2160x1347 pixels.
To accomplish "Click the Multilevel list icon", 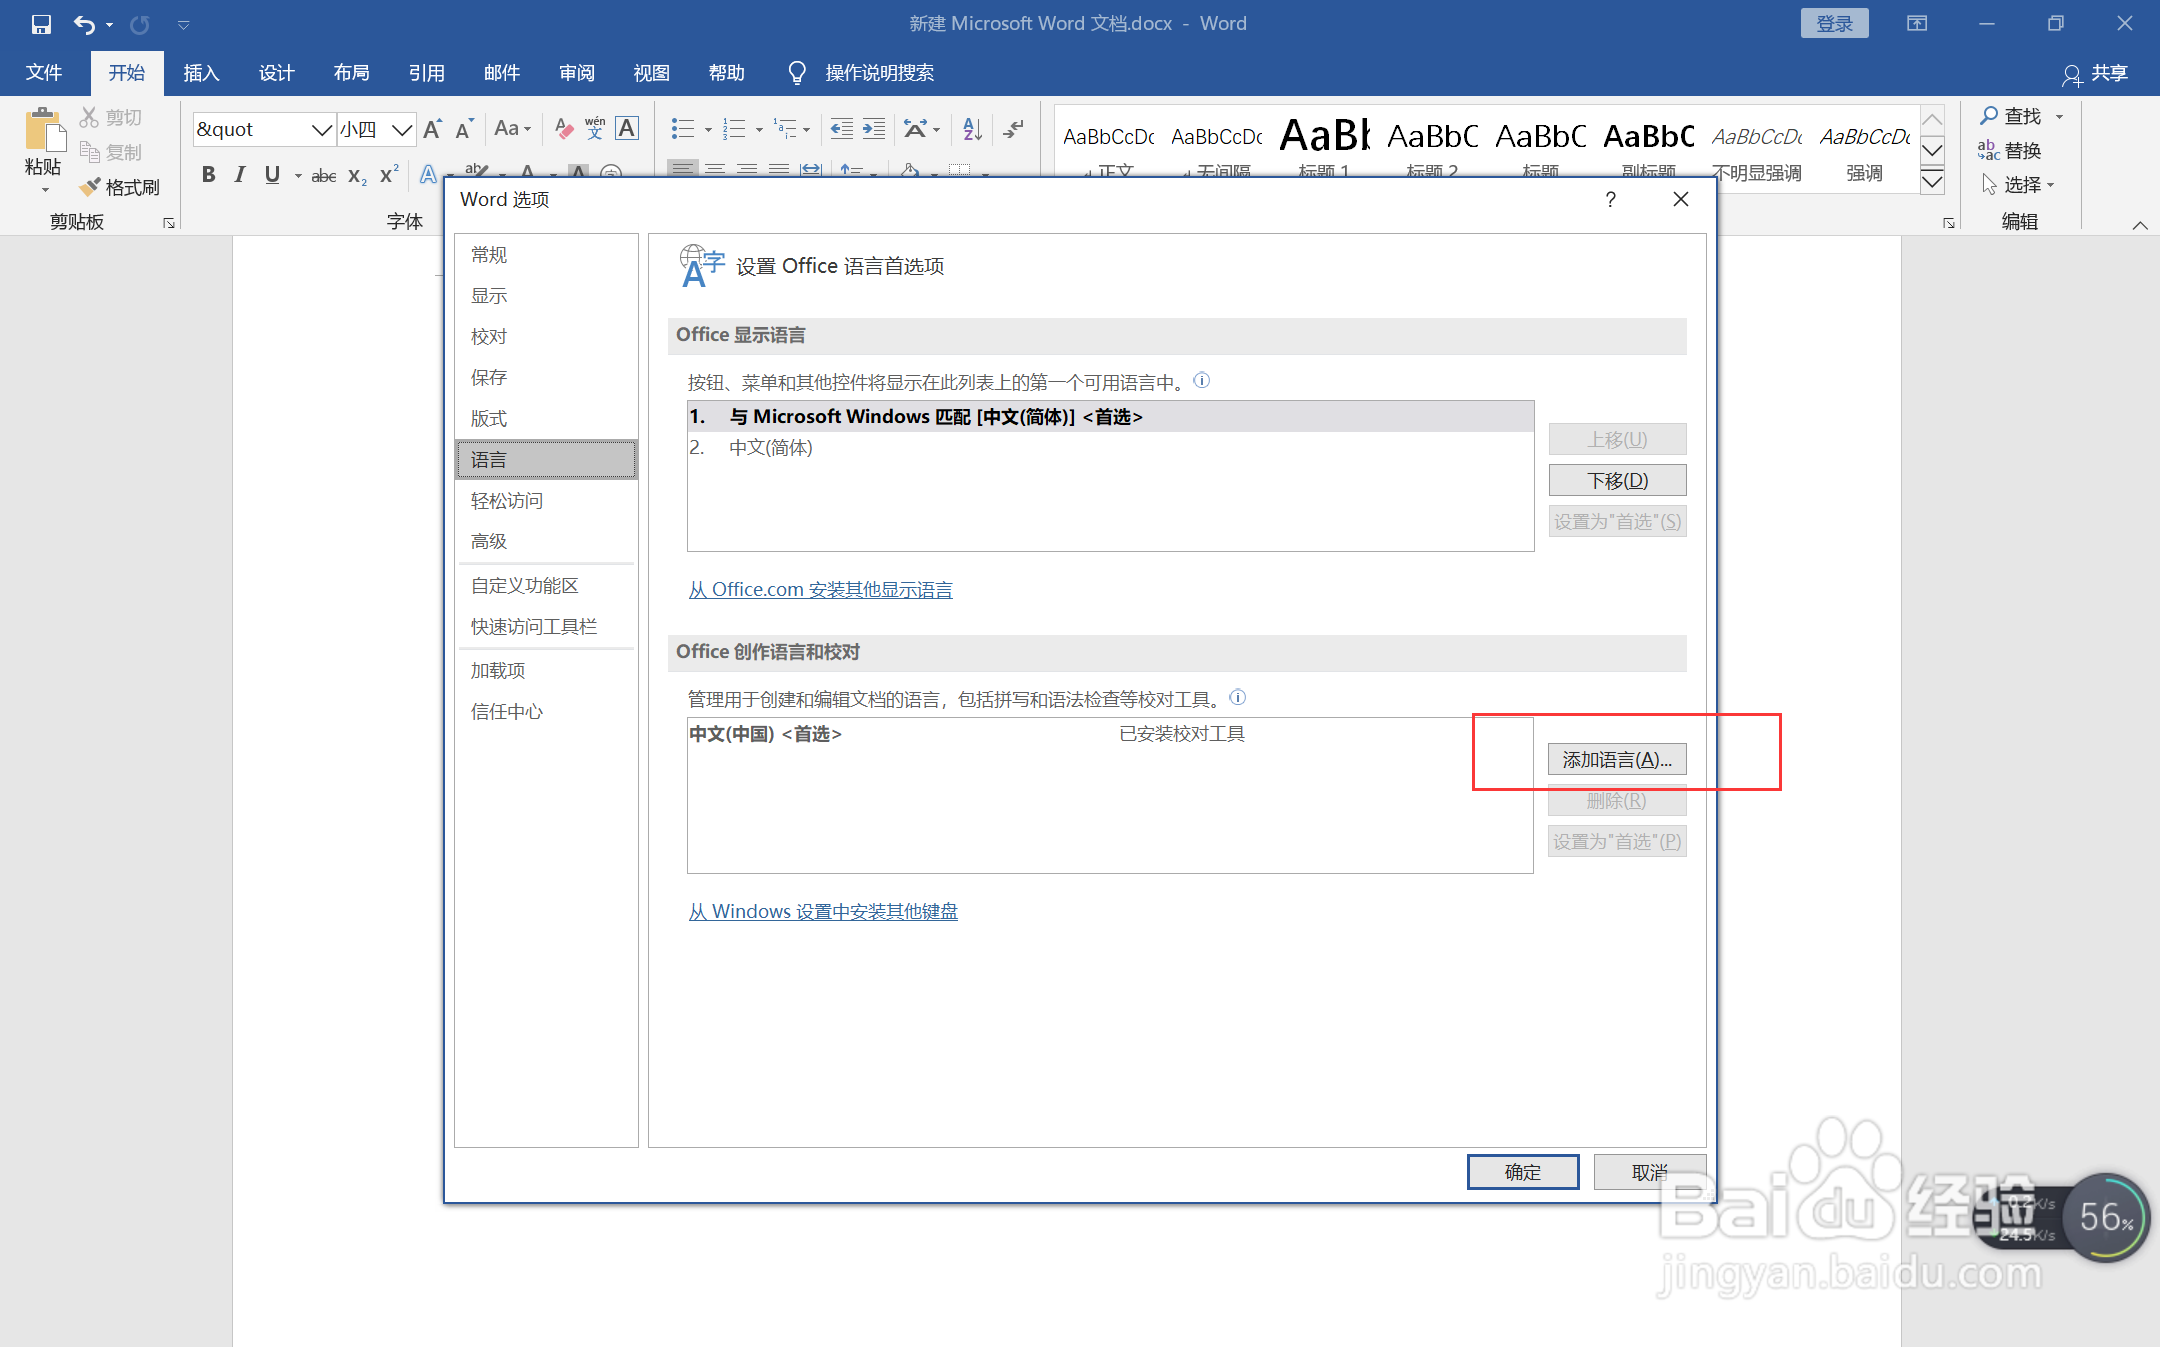I will pos(785,129).
